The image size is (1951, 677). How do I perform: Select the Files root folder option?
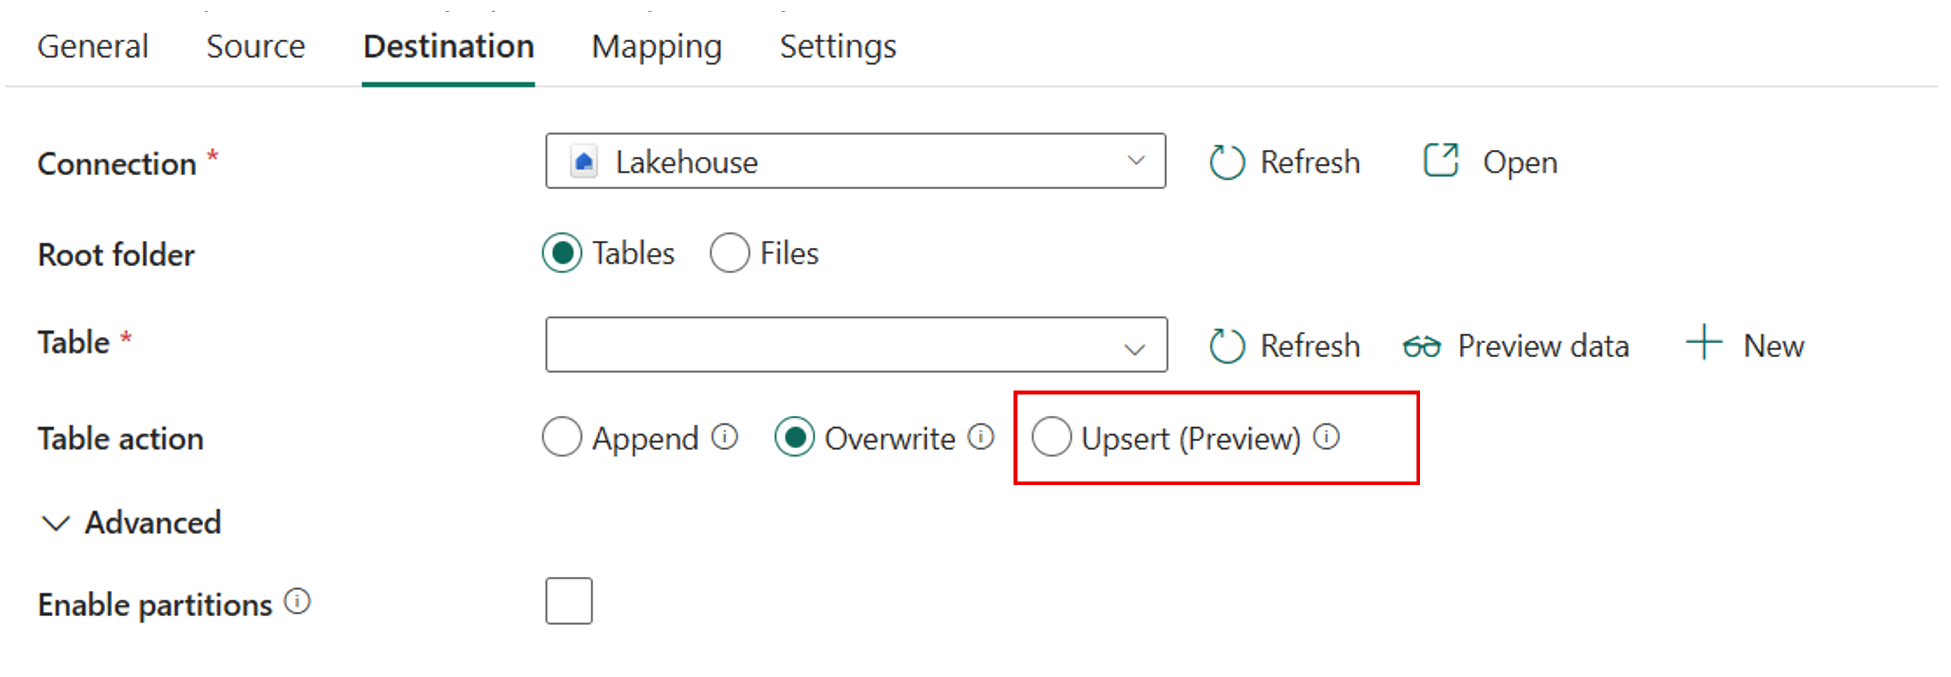click(x=730, y=253)
